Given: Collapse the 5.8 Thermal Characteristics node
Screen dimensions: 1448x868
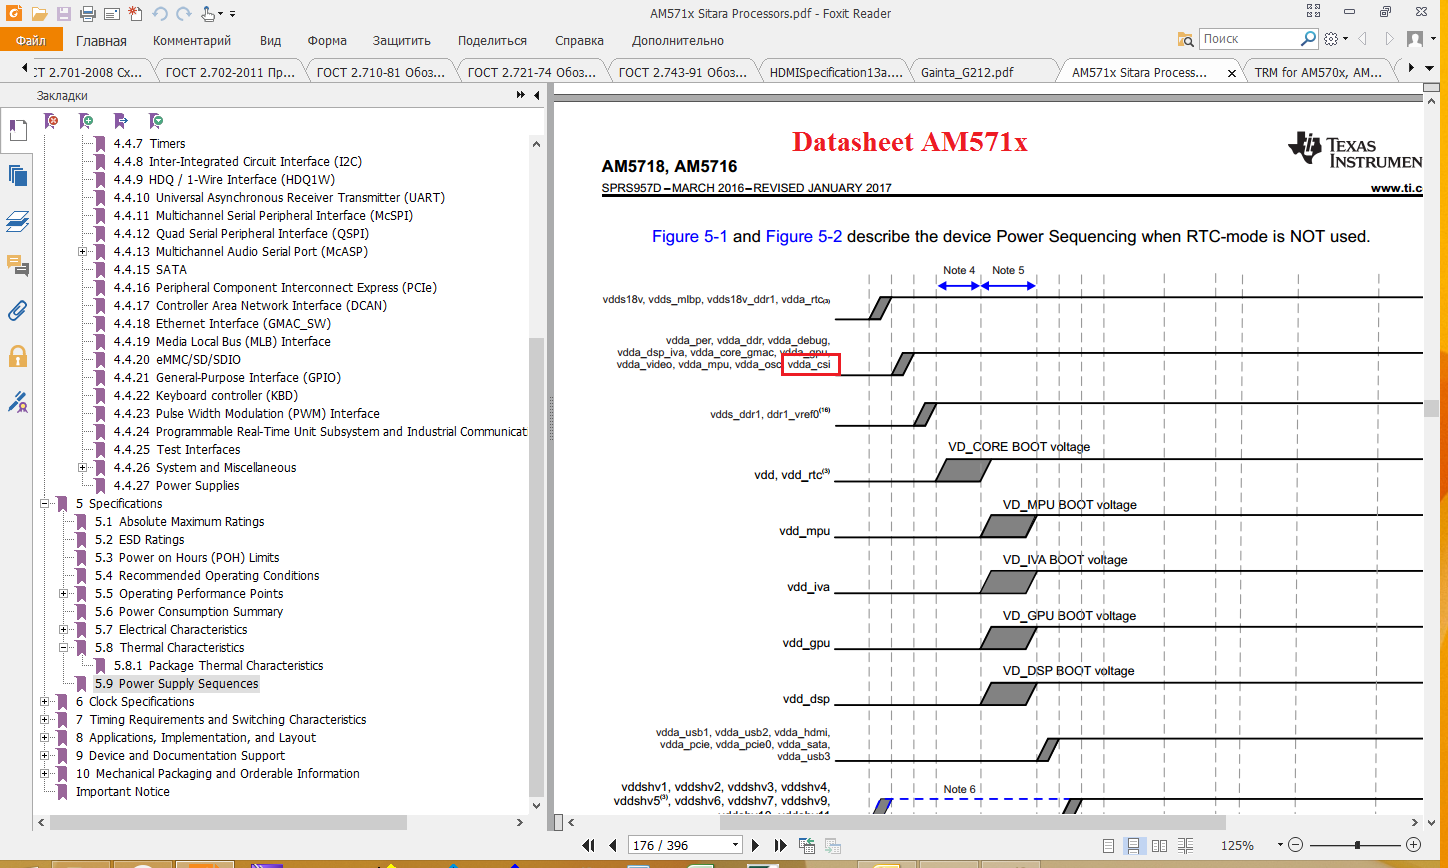Looking at the screenshot, I should click(x=64, y=648).
